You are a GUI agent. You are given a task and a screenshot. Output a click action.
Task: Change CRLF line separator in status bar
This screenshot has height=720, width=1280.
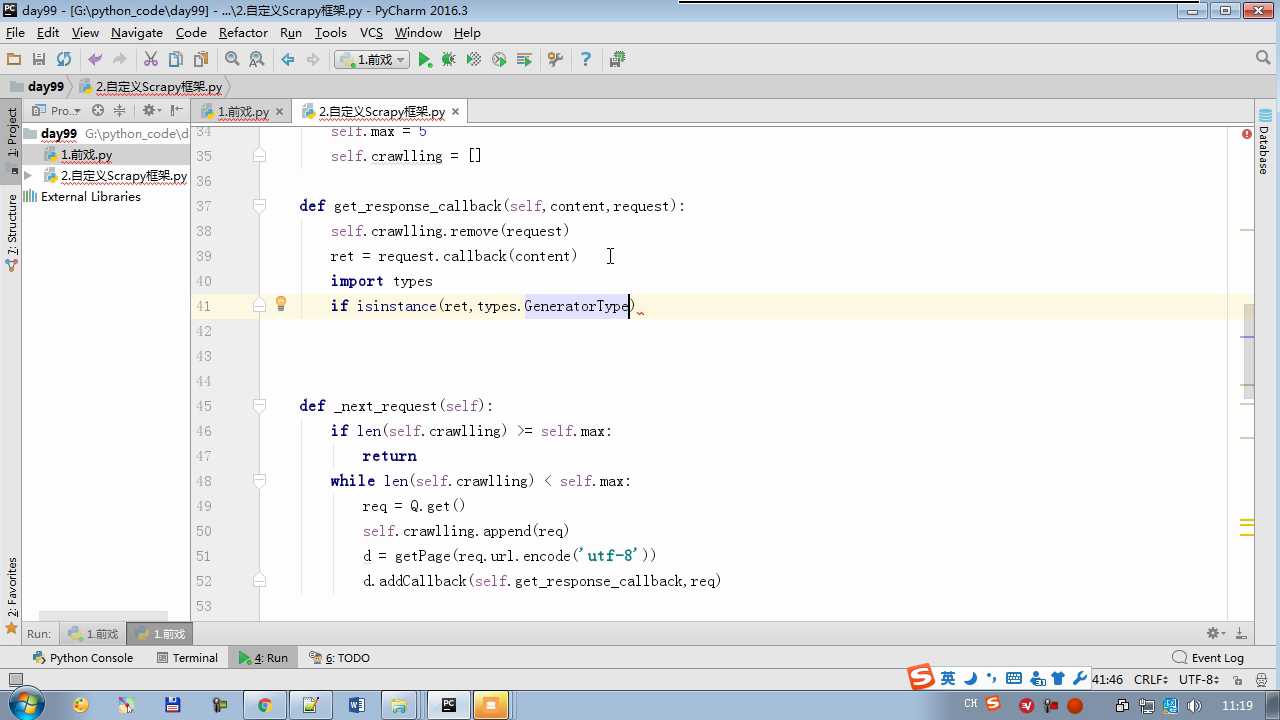1151,679
